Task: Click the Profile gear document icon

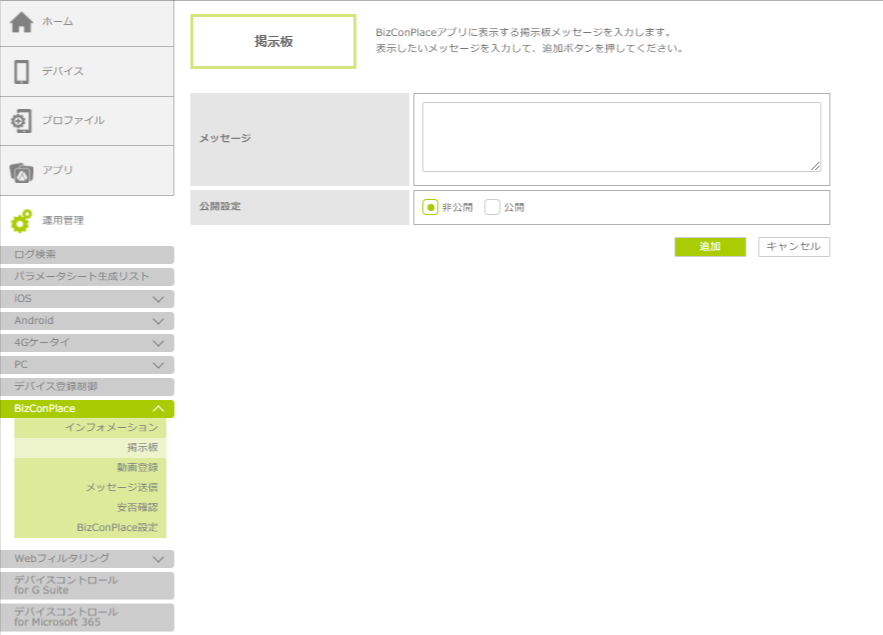Action: [21, 121]
